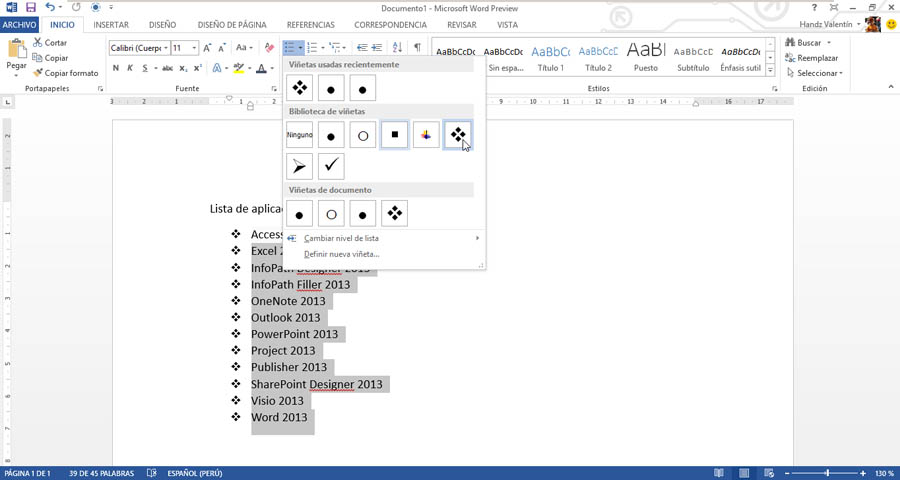The image size is (900, 480).
Task: Show paragraph marks with pilcrow icon
Action: 417,47
